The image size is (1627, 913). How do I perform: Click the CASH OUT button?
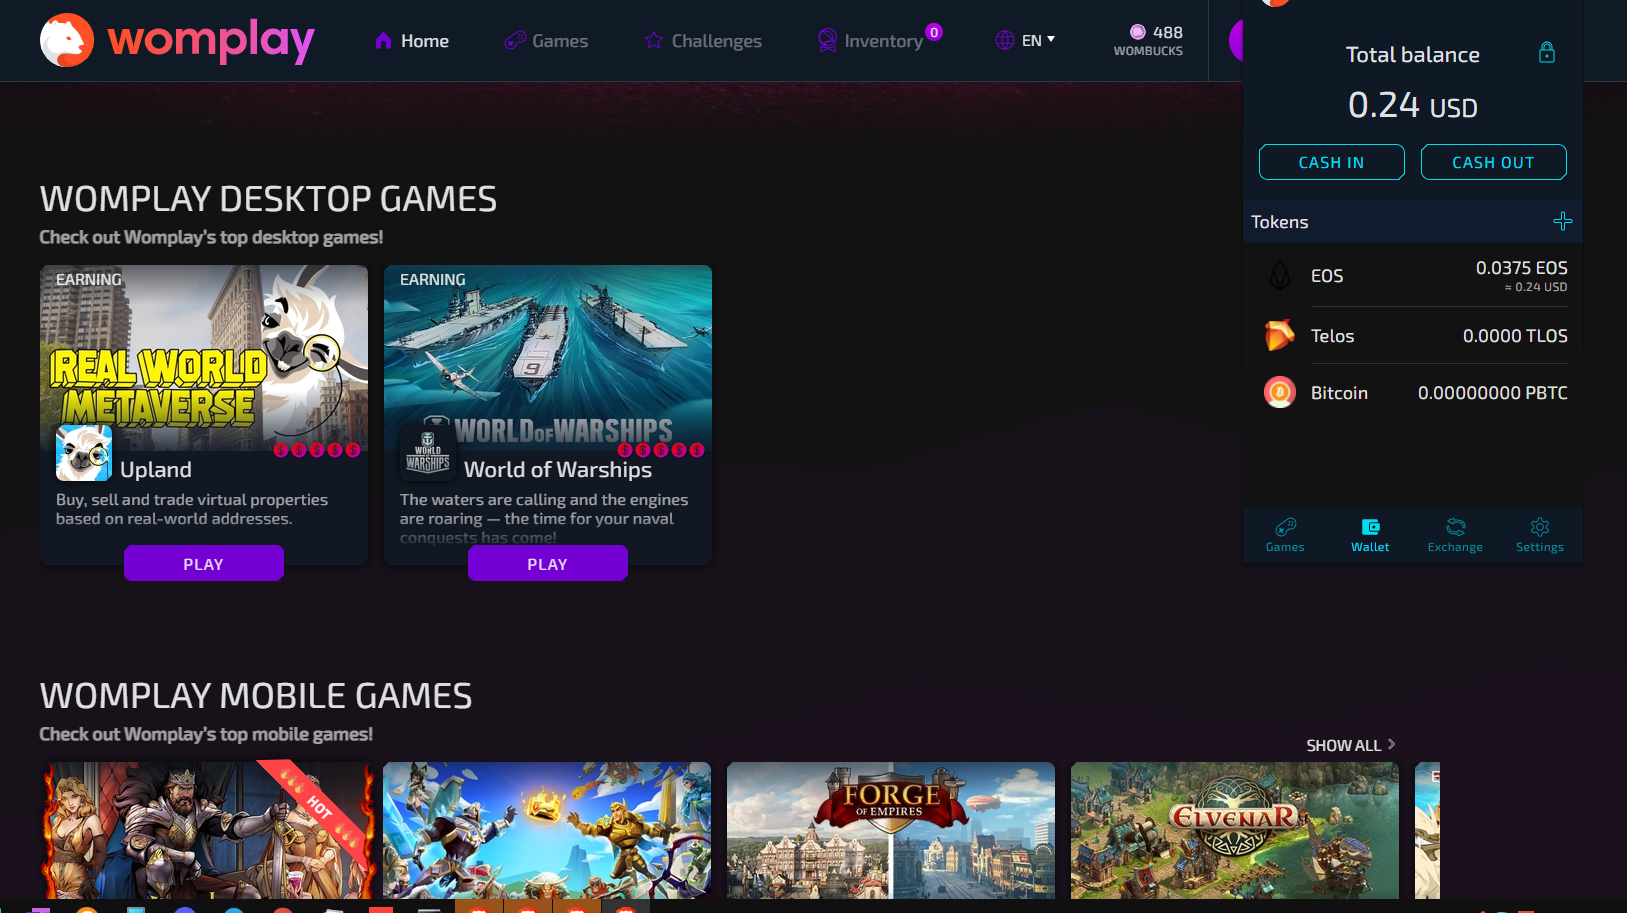1494,162
